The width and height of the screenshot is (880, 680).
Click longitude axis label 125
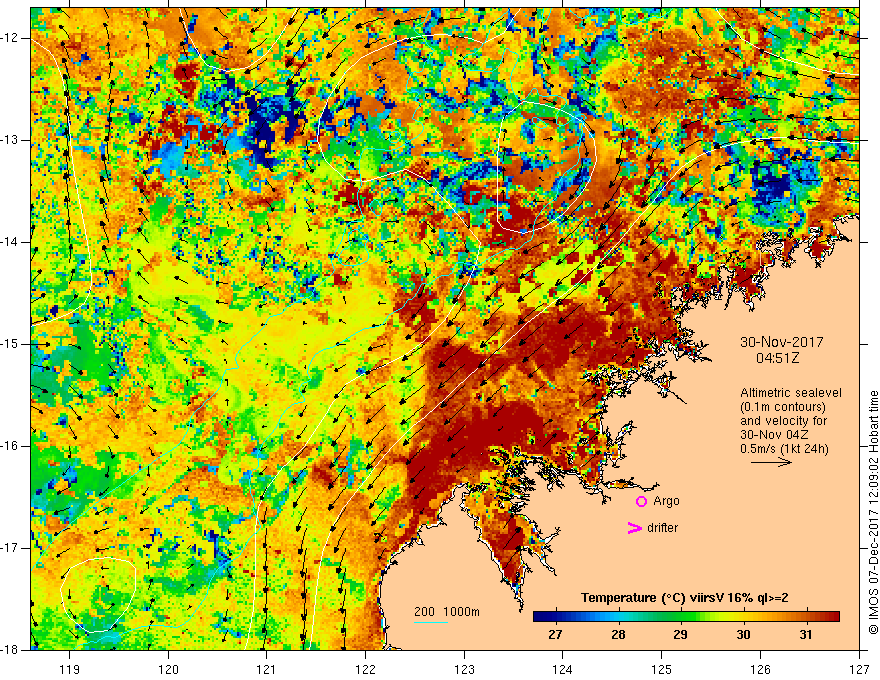point(662,669)
